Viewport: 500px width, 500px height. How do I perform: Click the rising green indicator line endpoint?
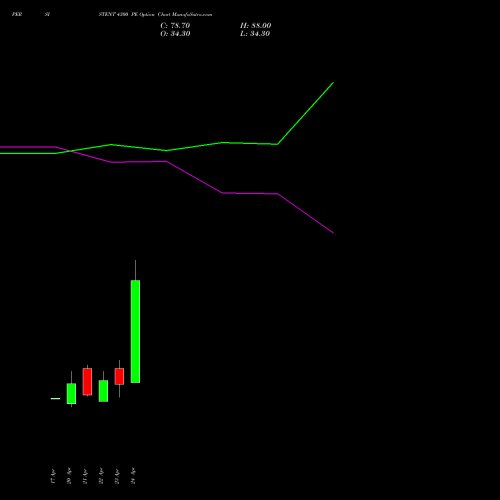pyautogui.click(x=333, y=83)
